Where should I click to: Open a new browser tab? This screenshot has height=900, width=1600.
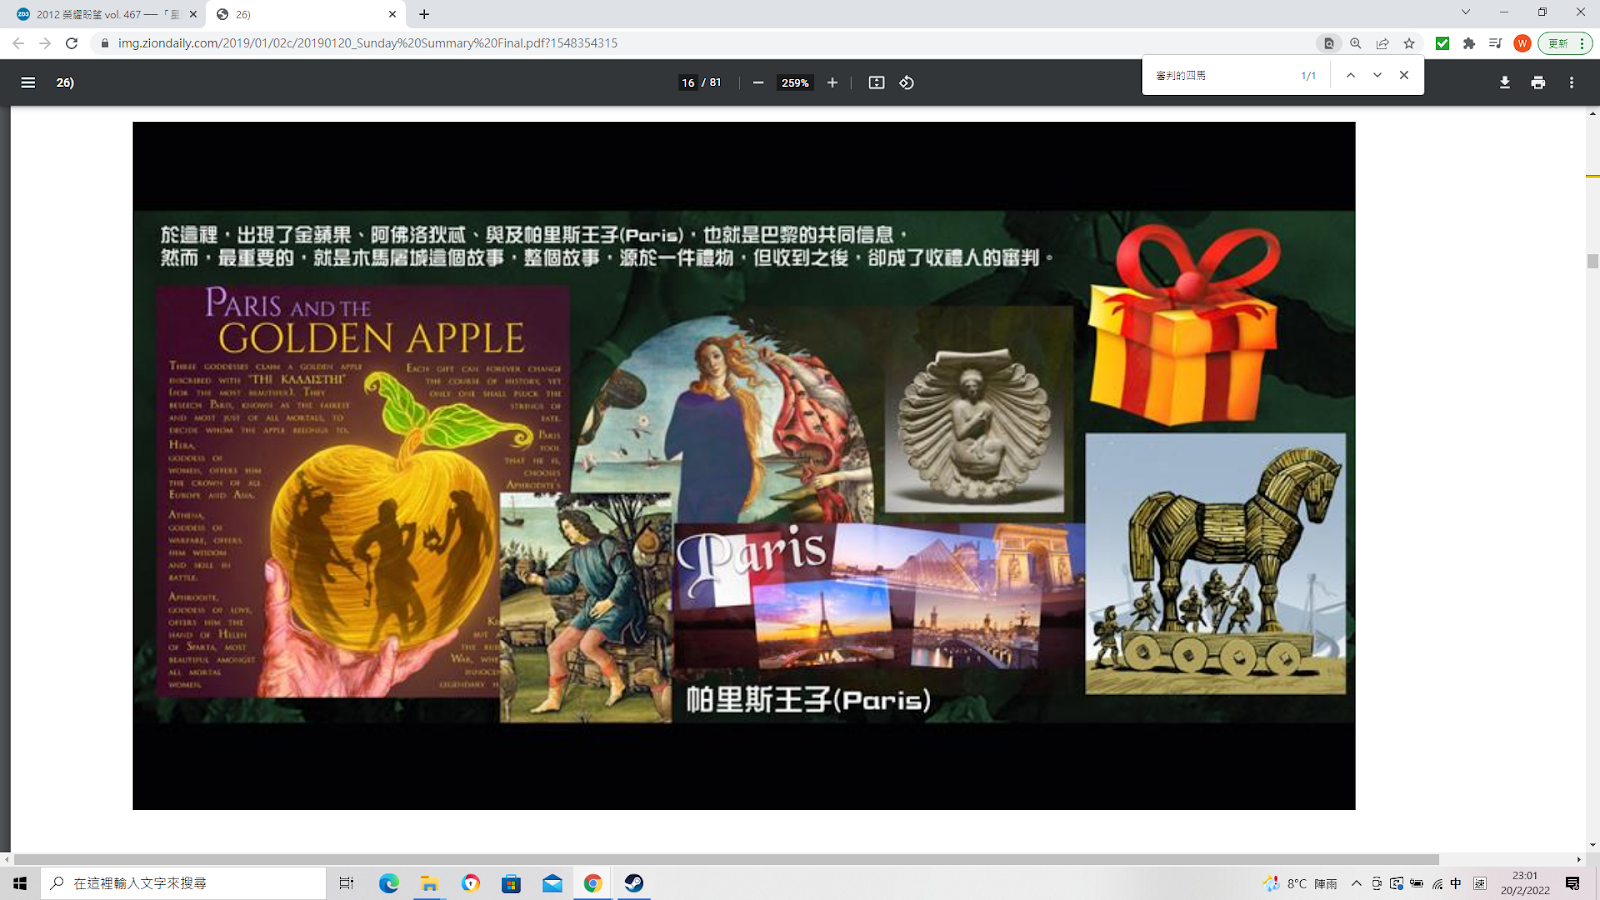pyautogui.click(x=424, y=14)
